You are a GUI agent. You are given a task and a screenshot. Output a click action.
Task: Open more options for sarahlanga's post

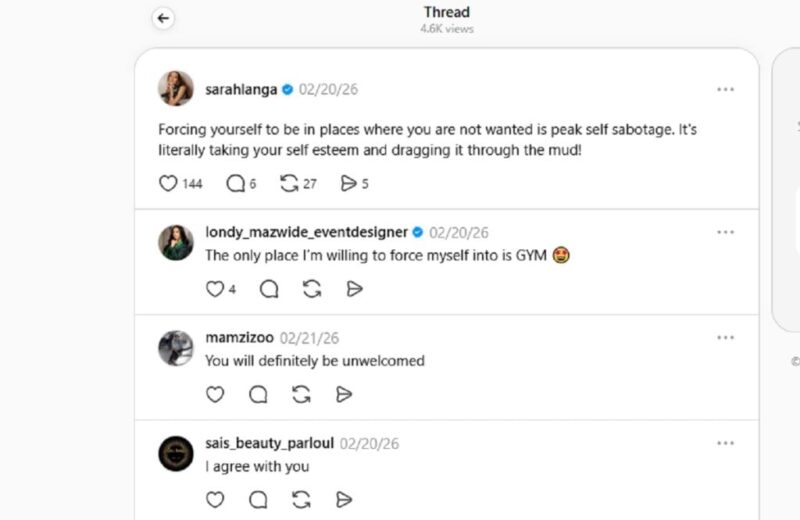[726, 89]
